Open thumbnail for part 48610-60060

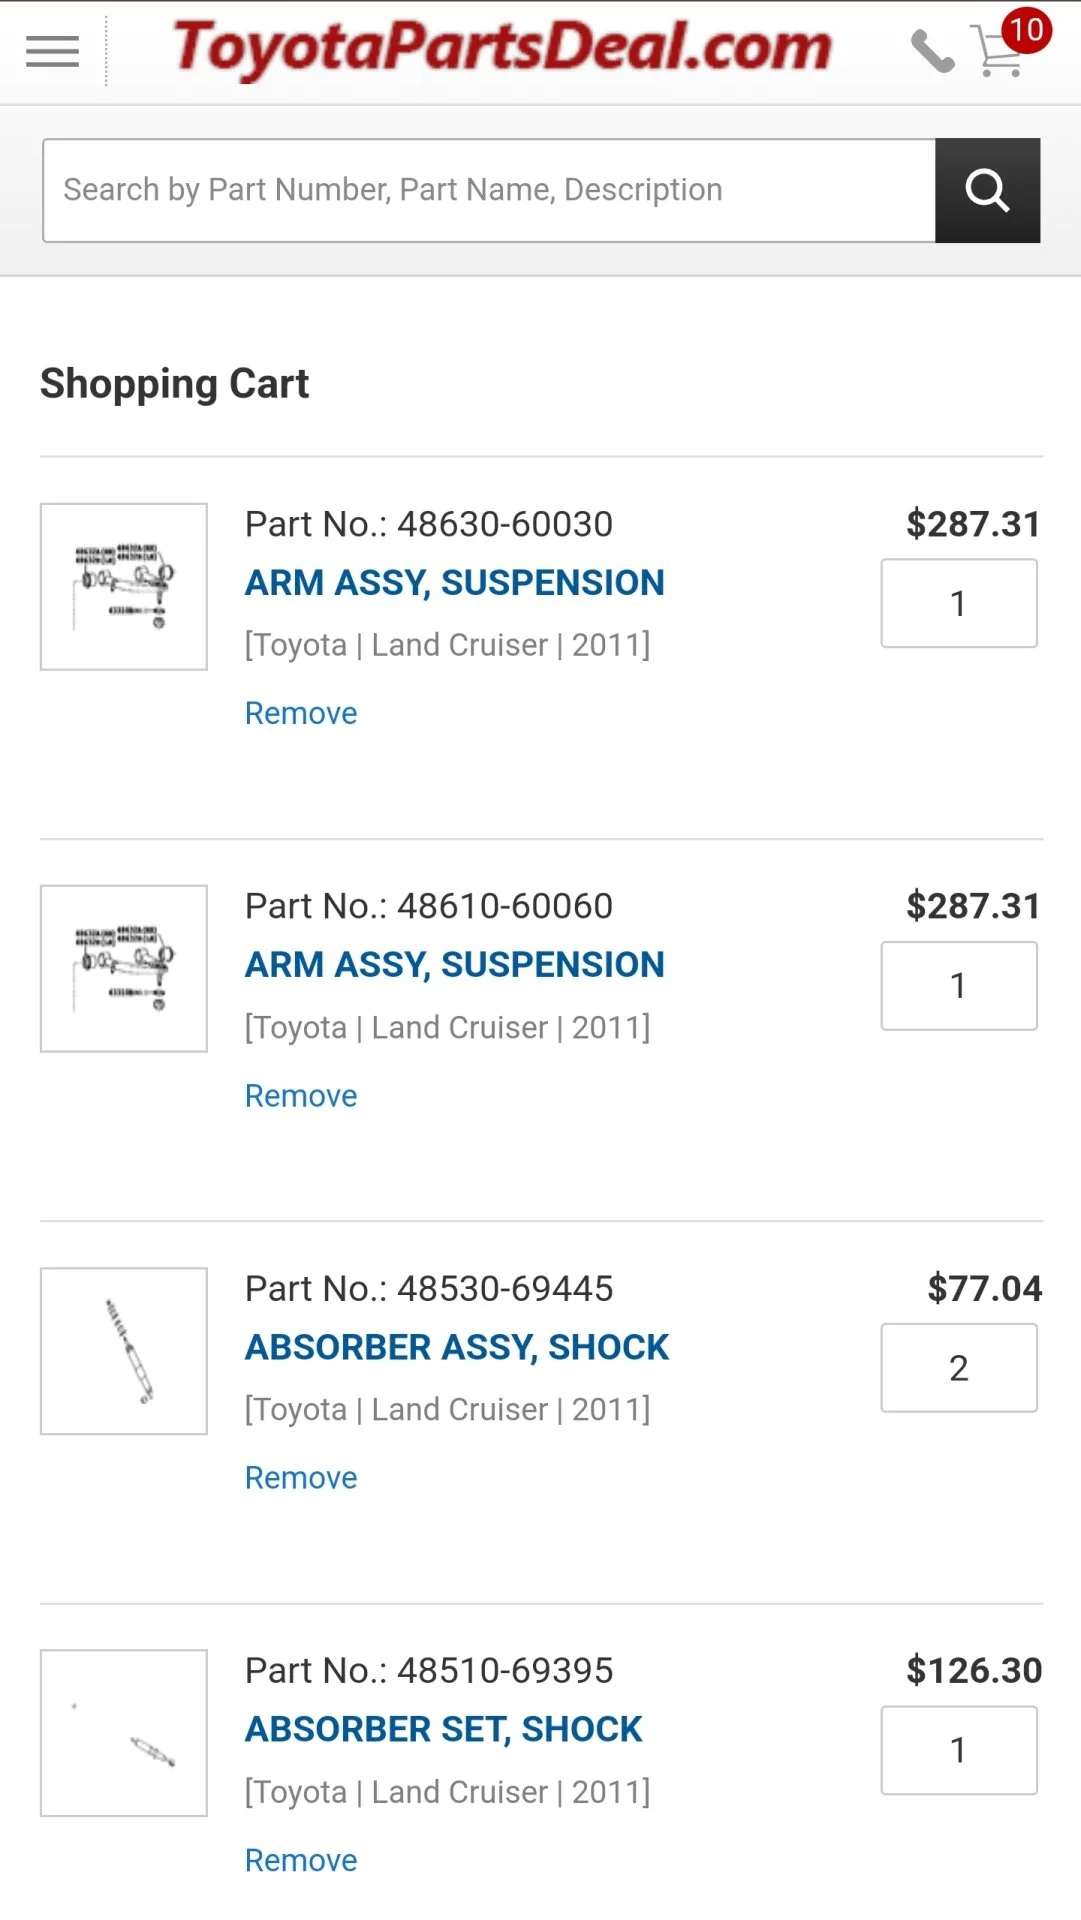(x=124, y=968)
